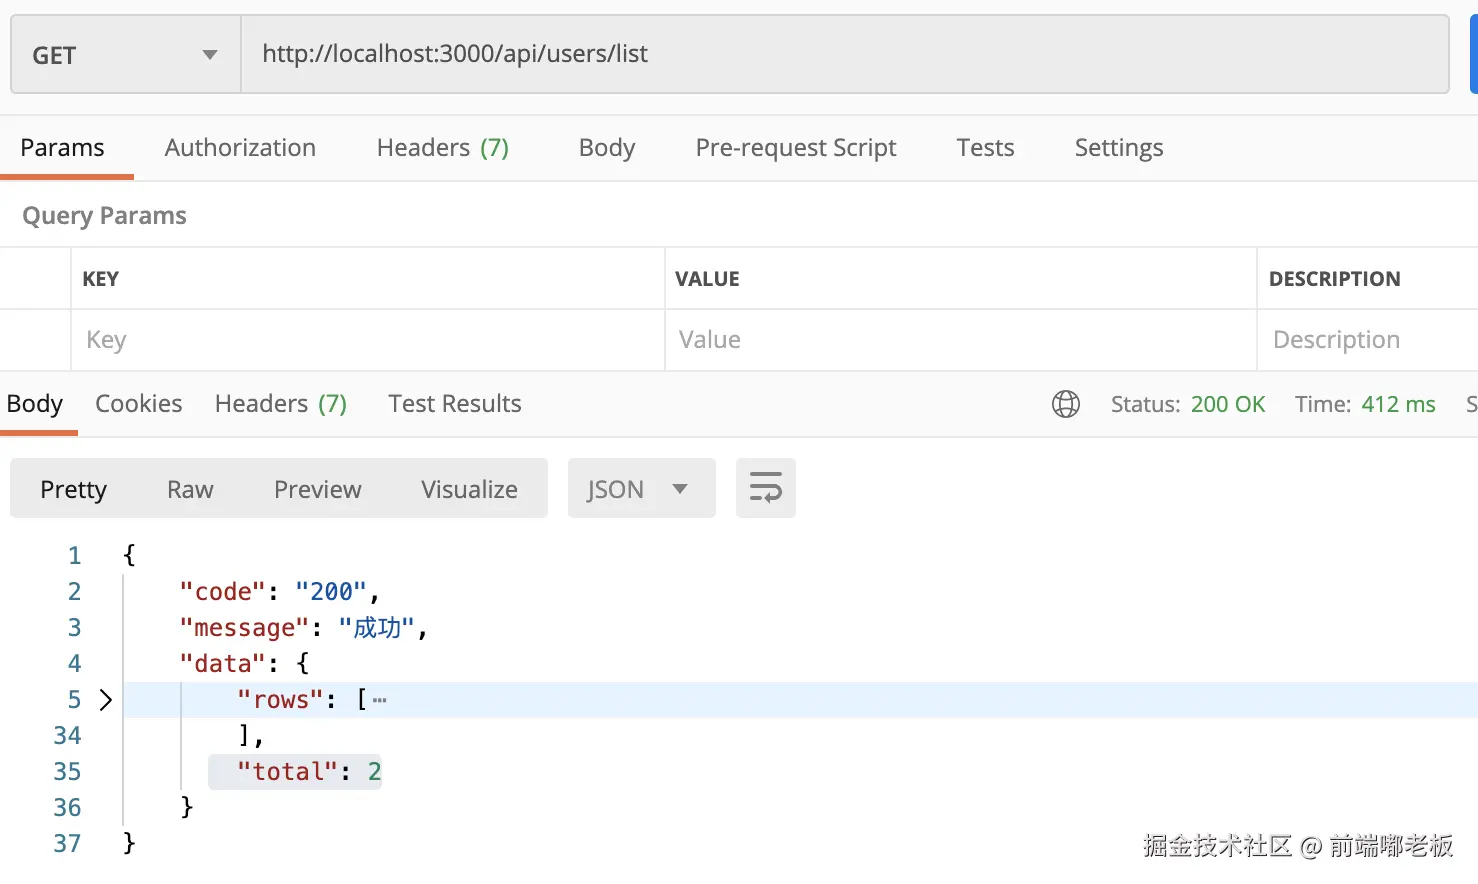Open the request Headers (7) tab
Screen dimensions: 1478x884
coord(442,148)
